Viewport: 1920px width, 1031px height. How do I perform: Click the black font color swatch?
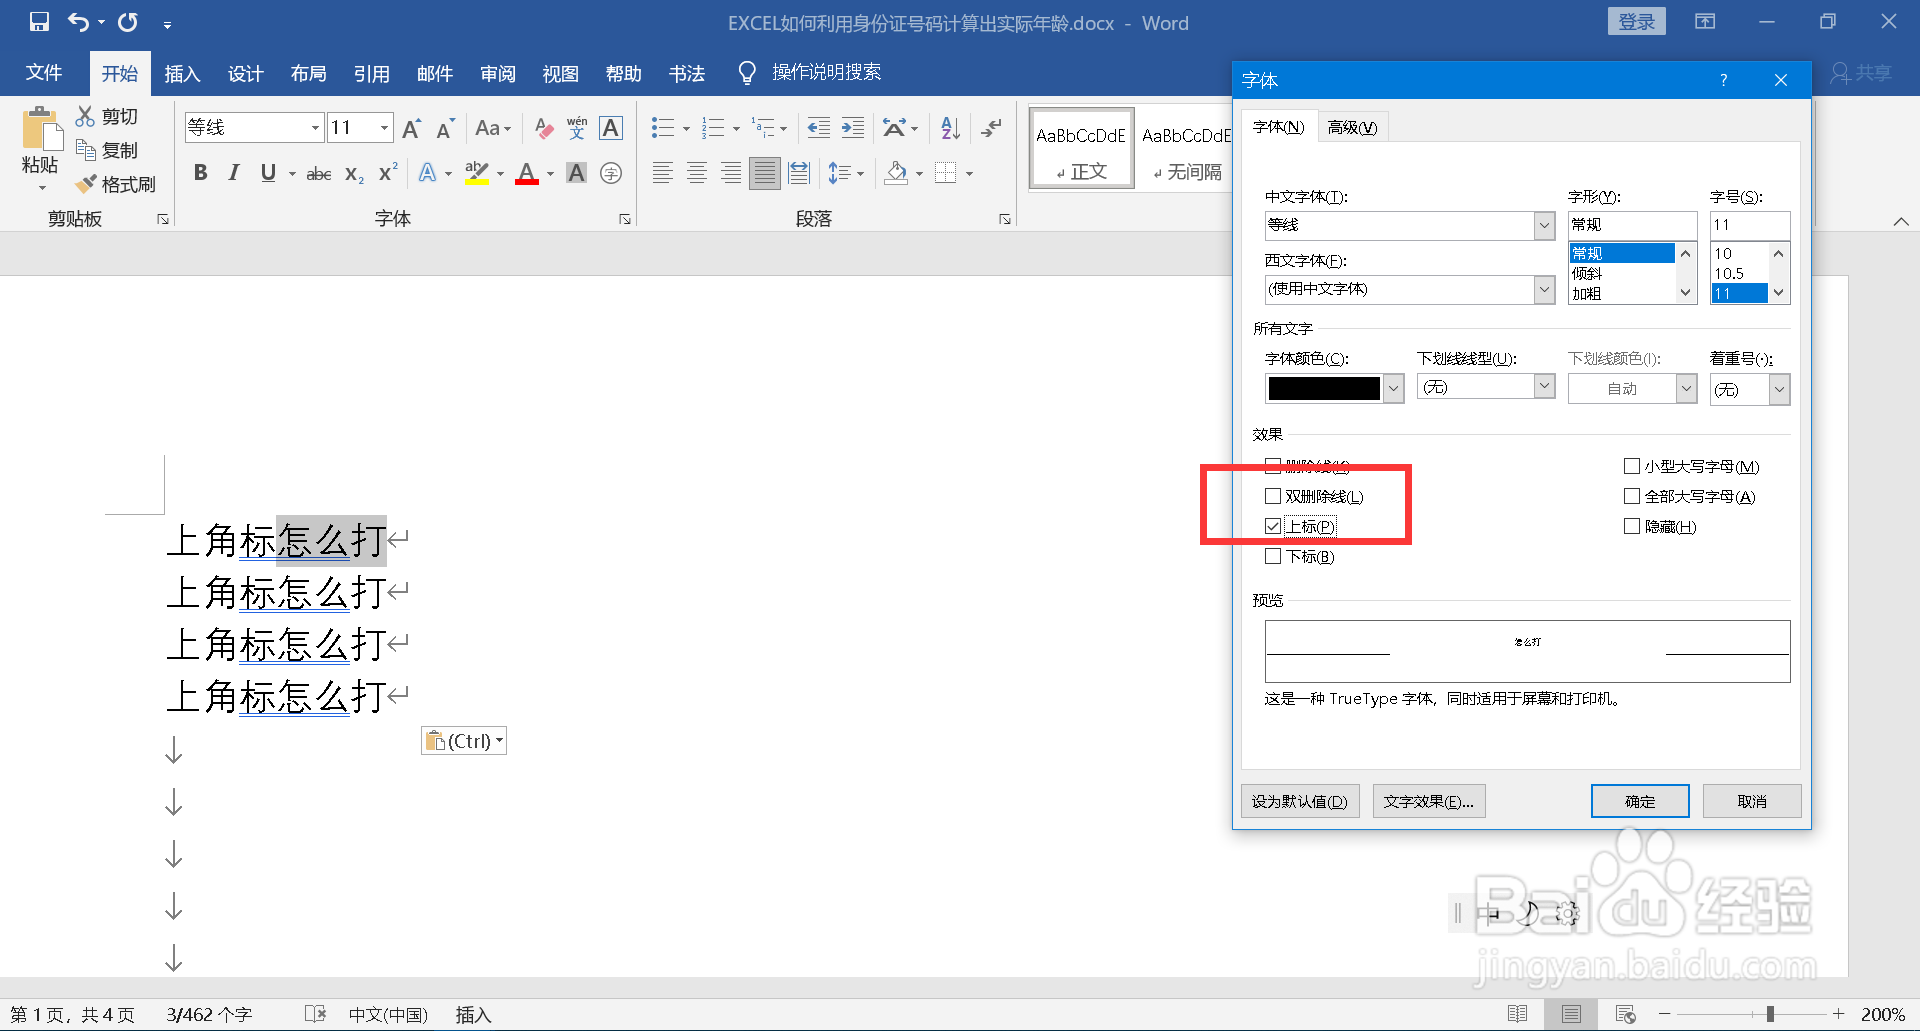click(1324, 388)
